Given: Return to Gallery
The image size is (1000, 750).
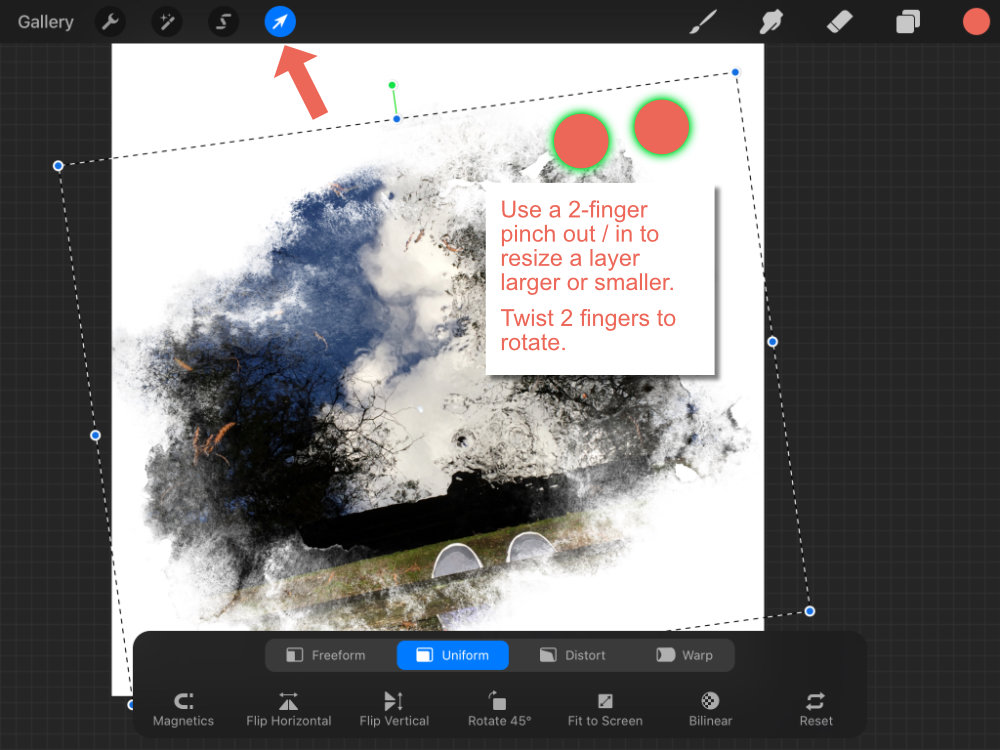Looking at the screenshot, I should point(45,22).
